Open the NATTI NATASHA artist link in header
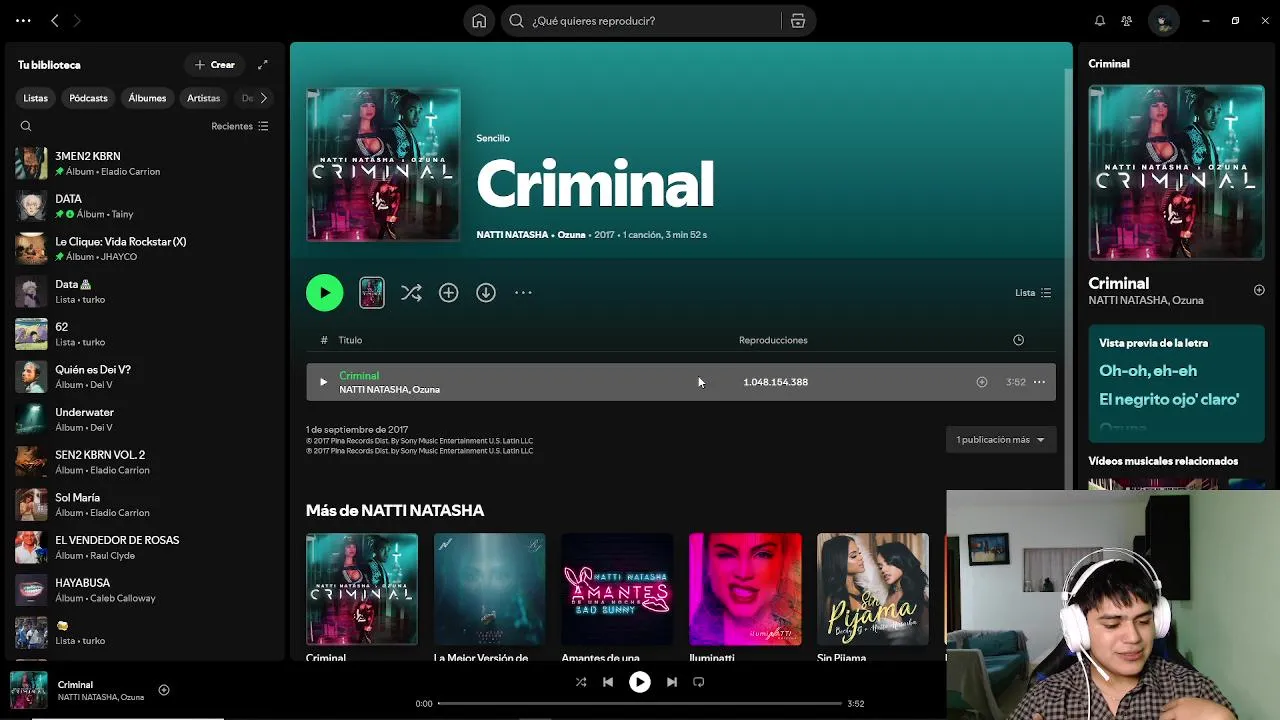This screenshot has height=720, width=1280. (x=512, y=235)
